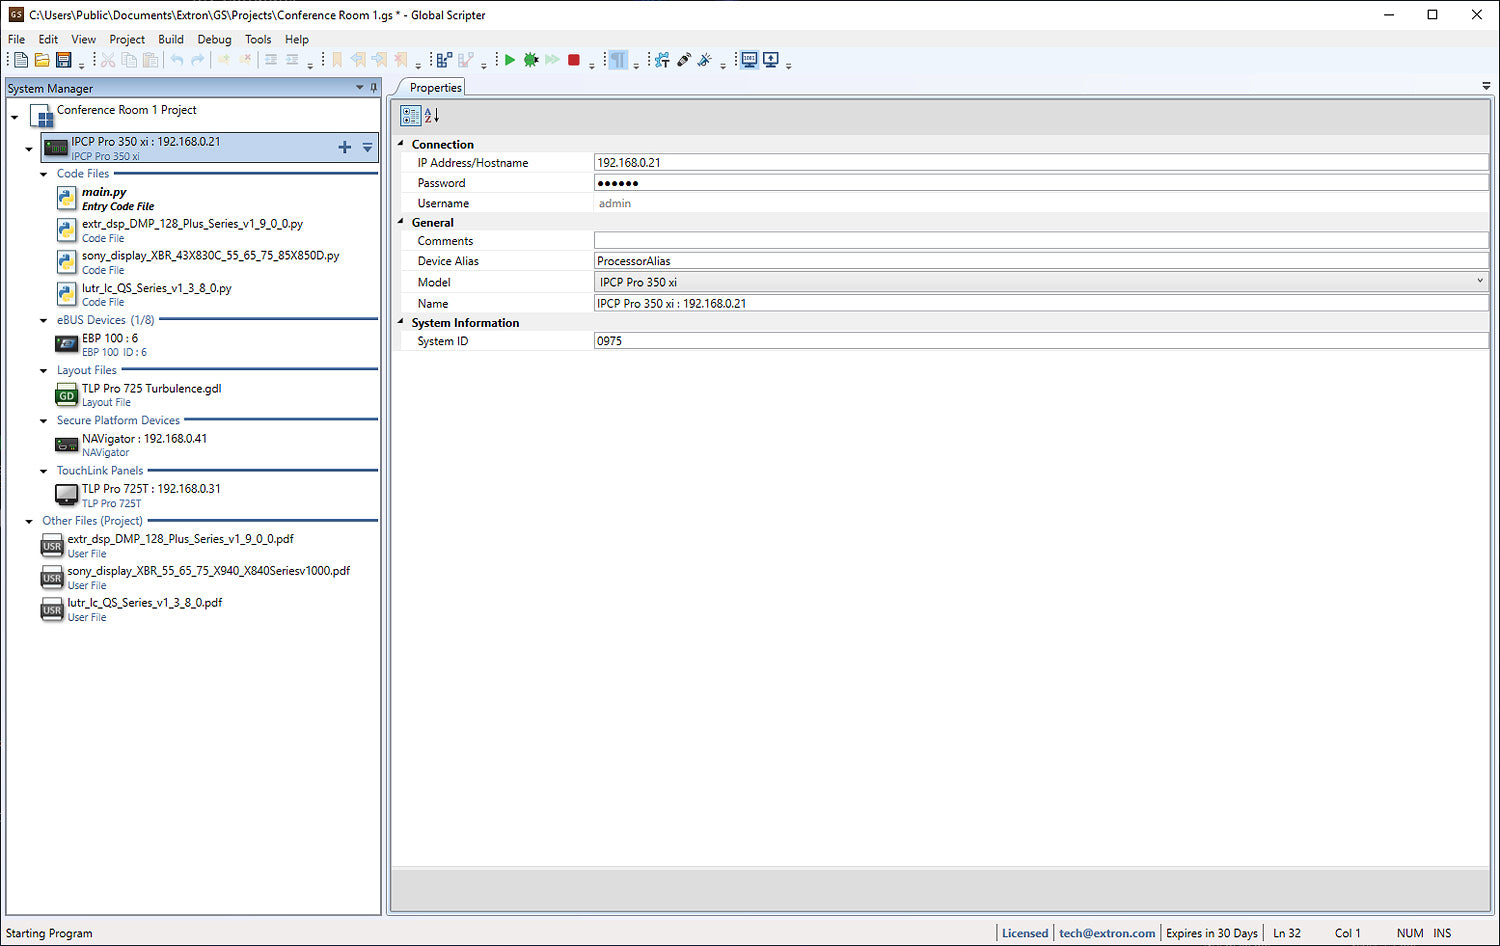
Task: Select the Properties tab
Action: (435, 87)
